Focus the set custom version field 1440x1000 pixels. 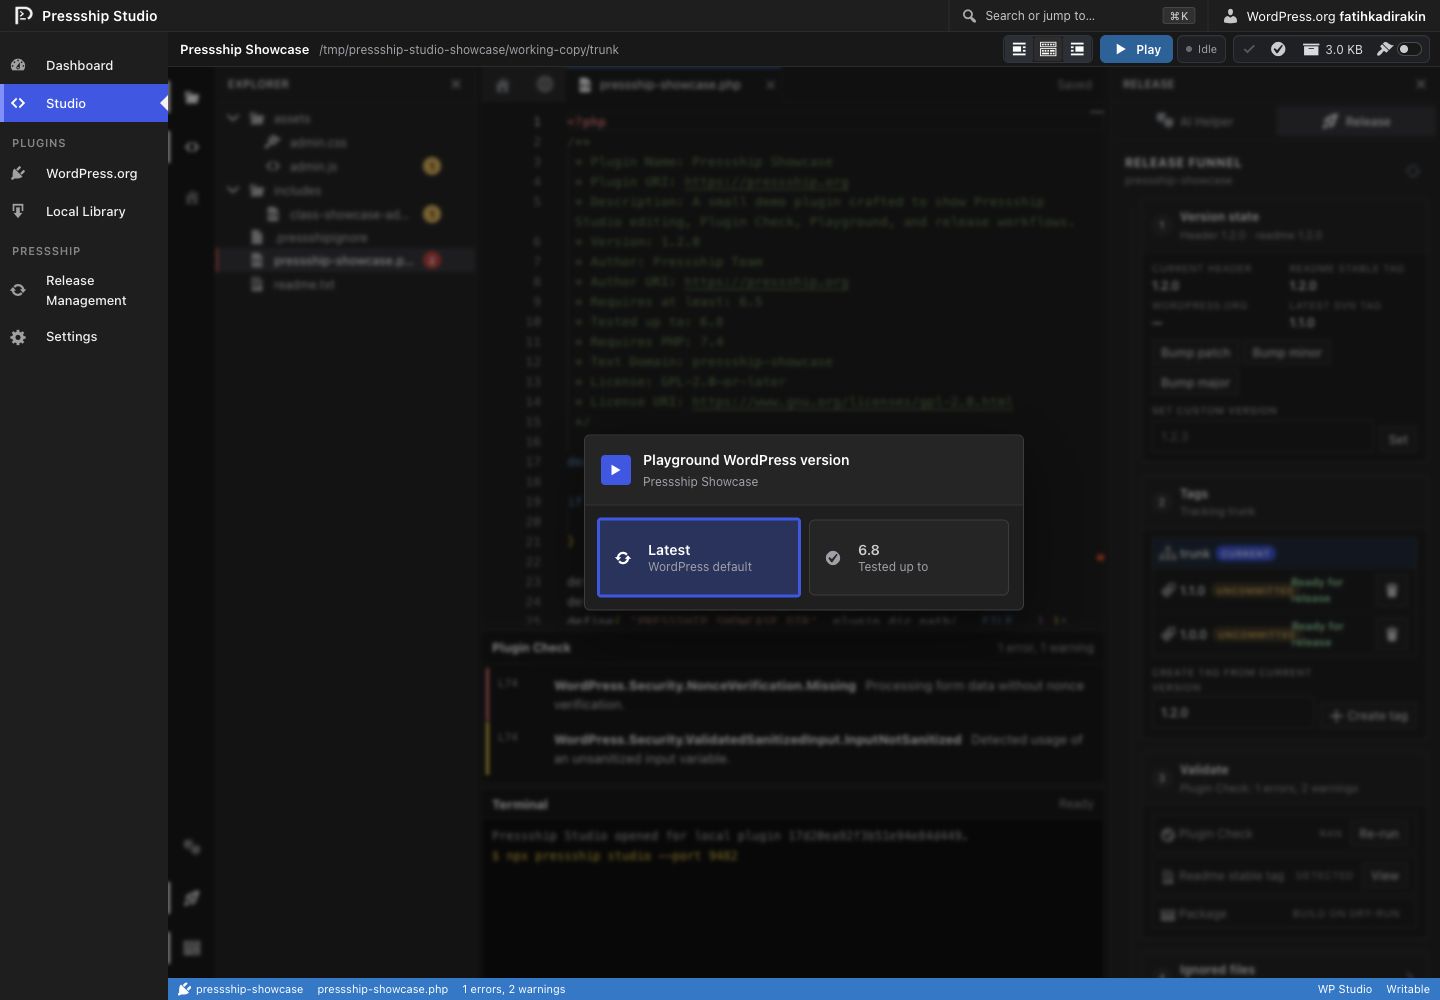pyautogui.click(x=1262, y=438)
